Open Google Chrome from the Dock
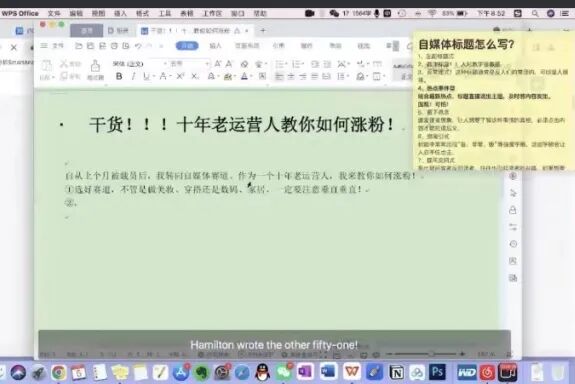Viewport: 575px width, 384px height. click(59, 373)
